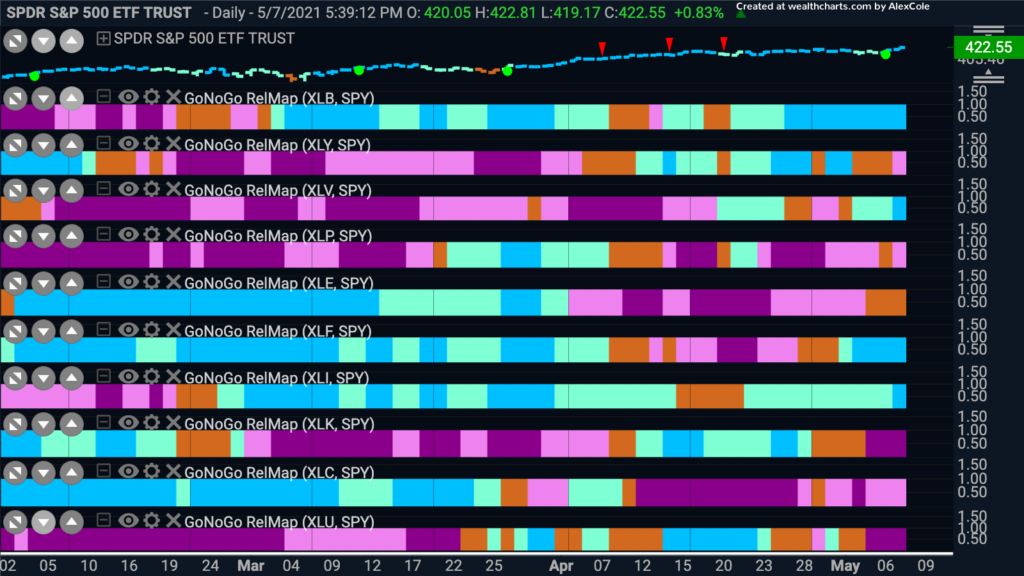Open settings gear for XLK RelMap

(x=152, y=423)
